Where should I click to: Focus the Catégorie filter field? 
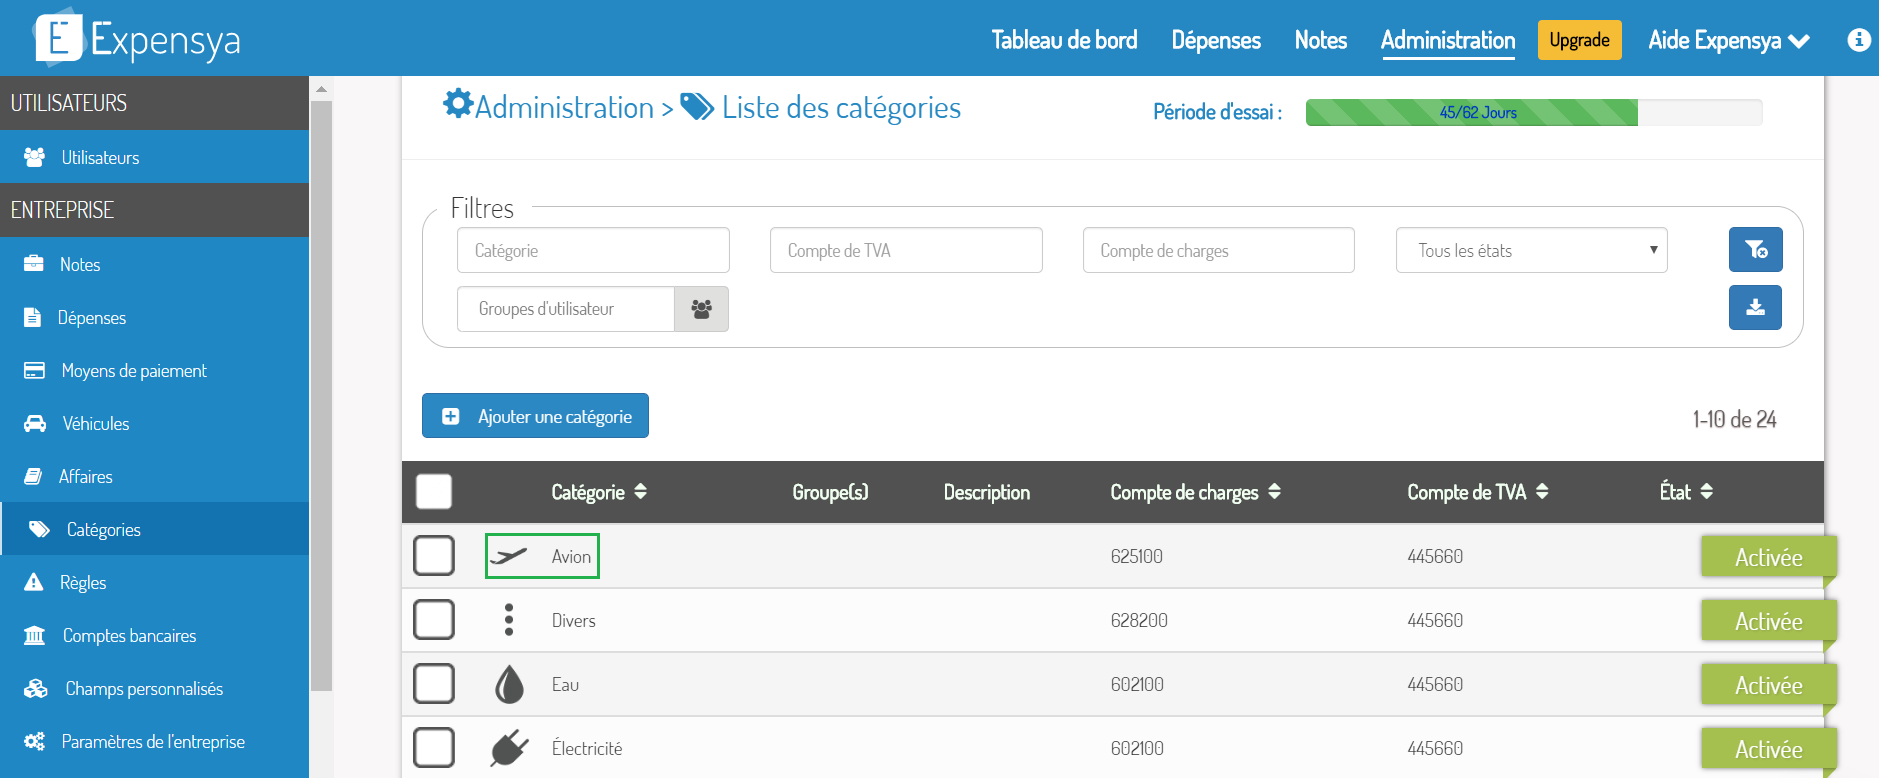pos(593,250)
